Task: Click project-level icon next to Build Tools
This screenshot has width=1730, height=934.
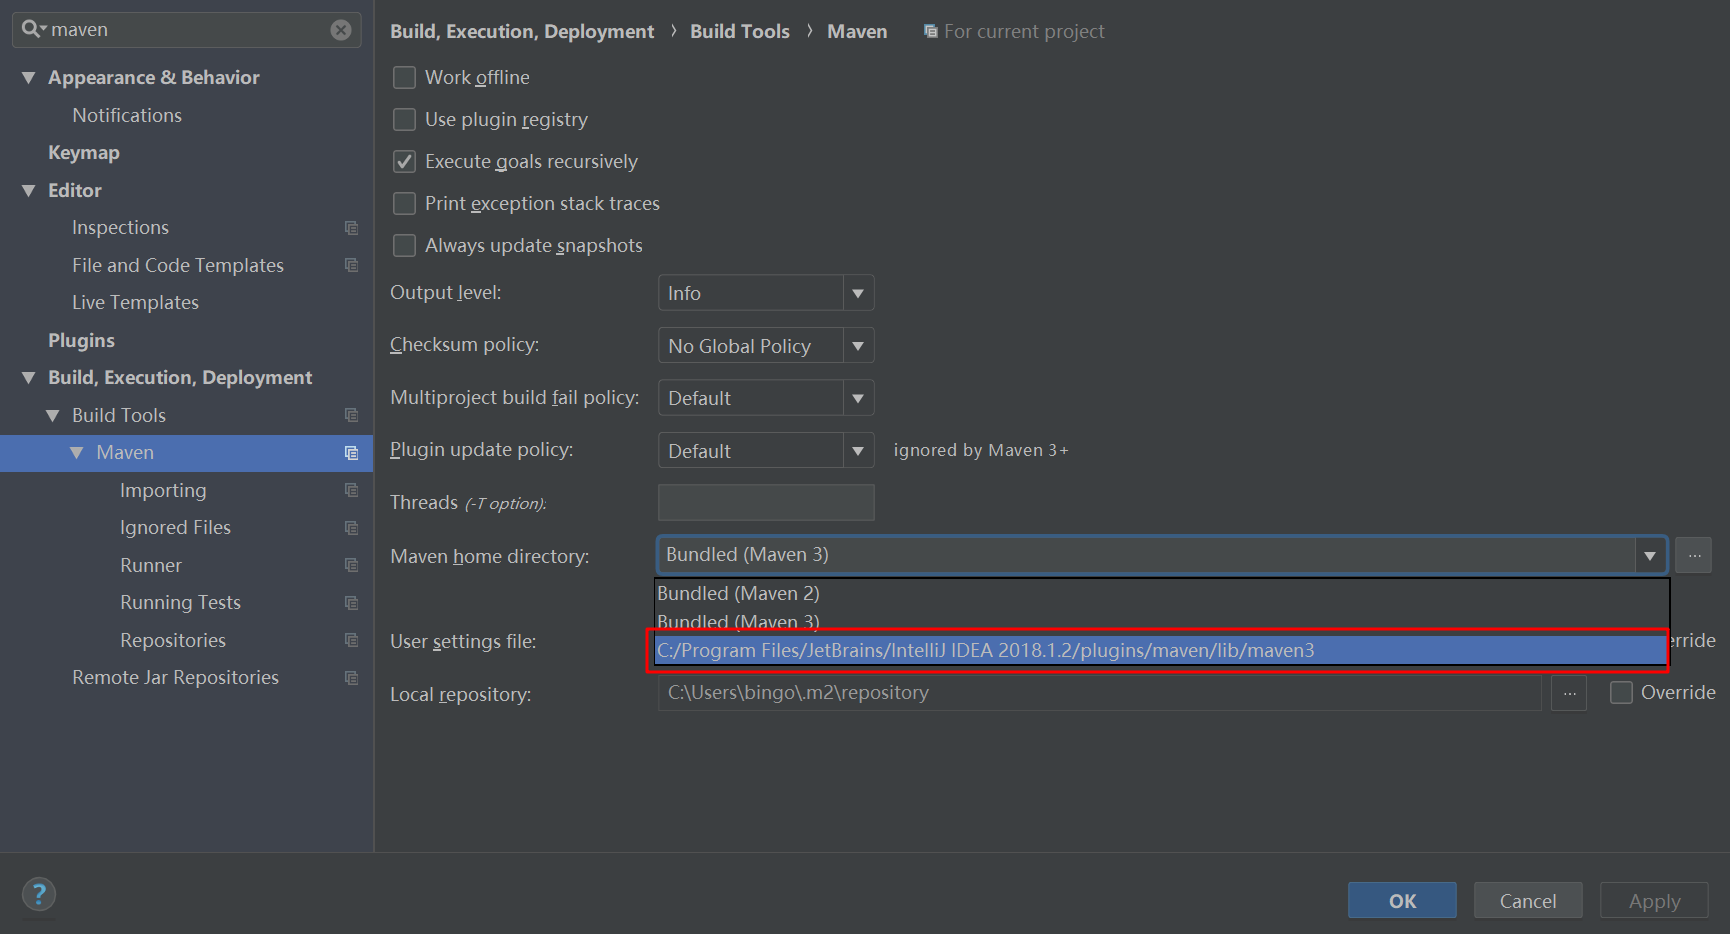Action: tap(351, 415)
